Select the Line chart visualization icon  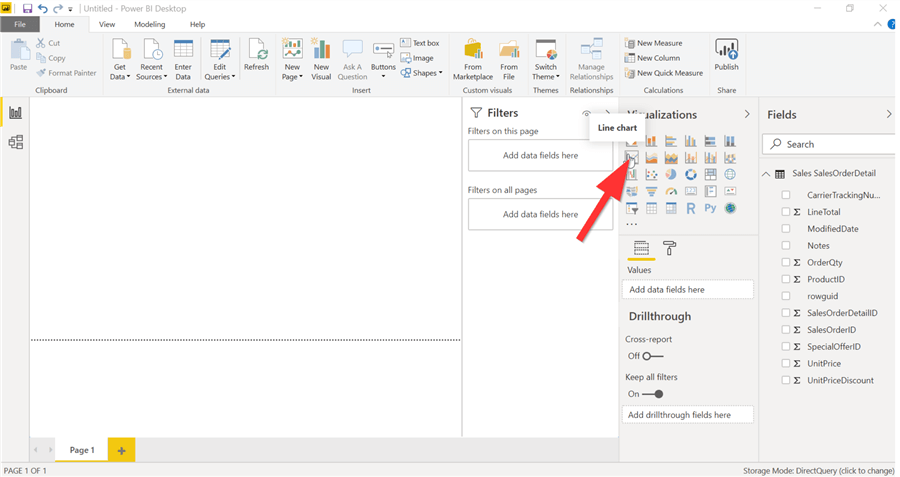coord(631,158)
